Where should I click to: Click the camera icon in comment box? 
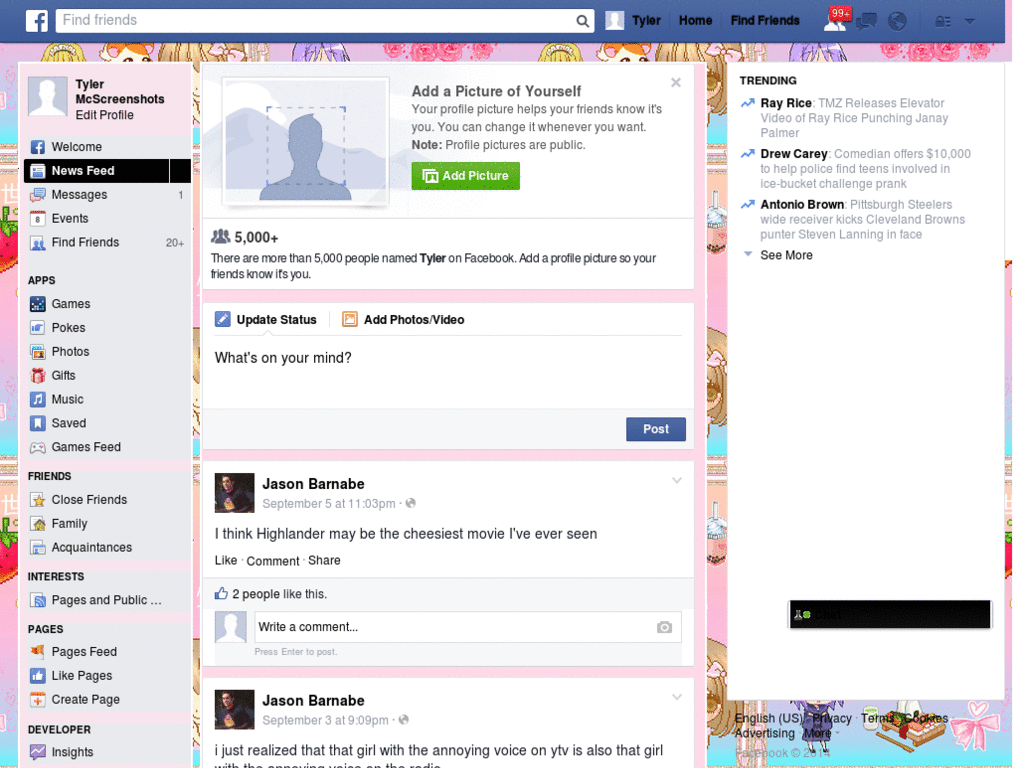coord(664,628)
